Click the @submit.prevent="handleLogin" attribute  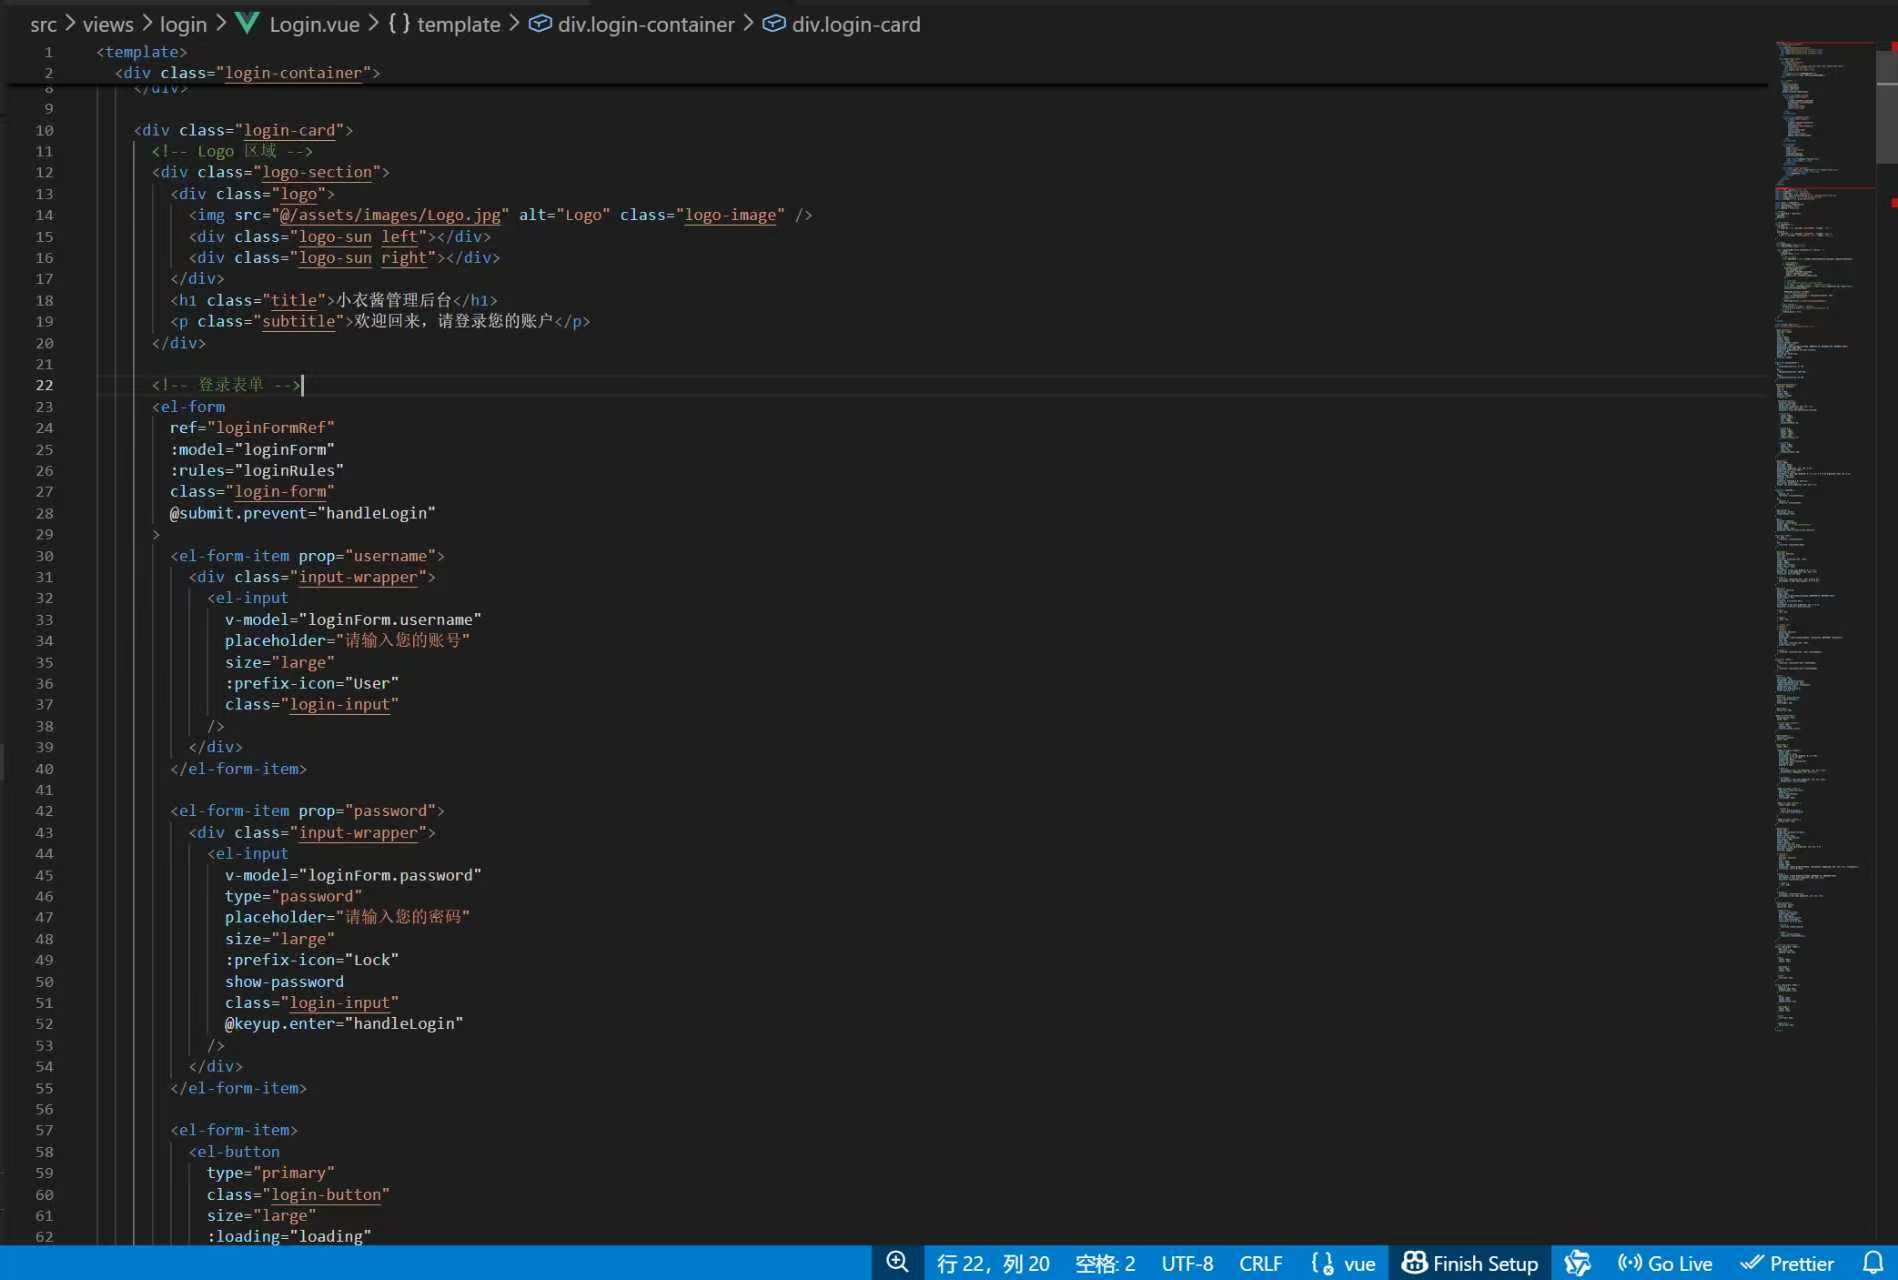click(302, 513)
